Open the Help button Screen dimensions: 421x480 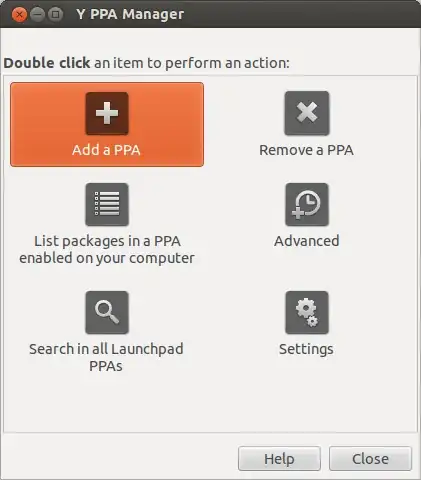279,459
